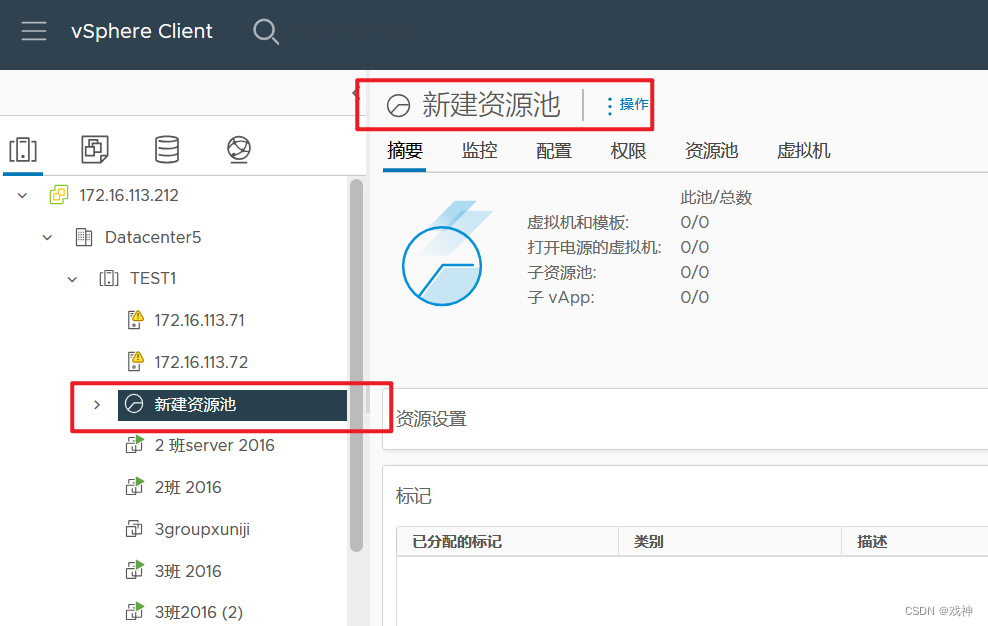Click the Datacenter5 datacenter icon

click(84, 237)
